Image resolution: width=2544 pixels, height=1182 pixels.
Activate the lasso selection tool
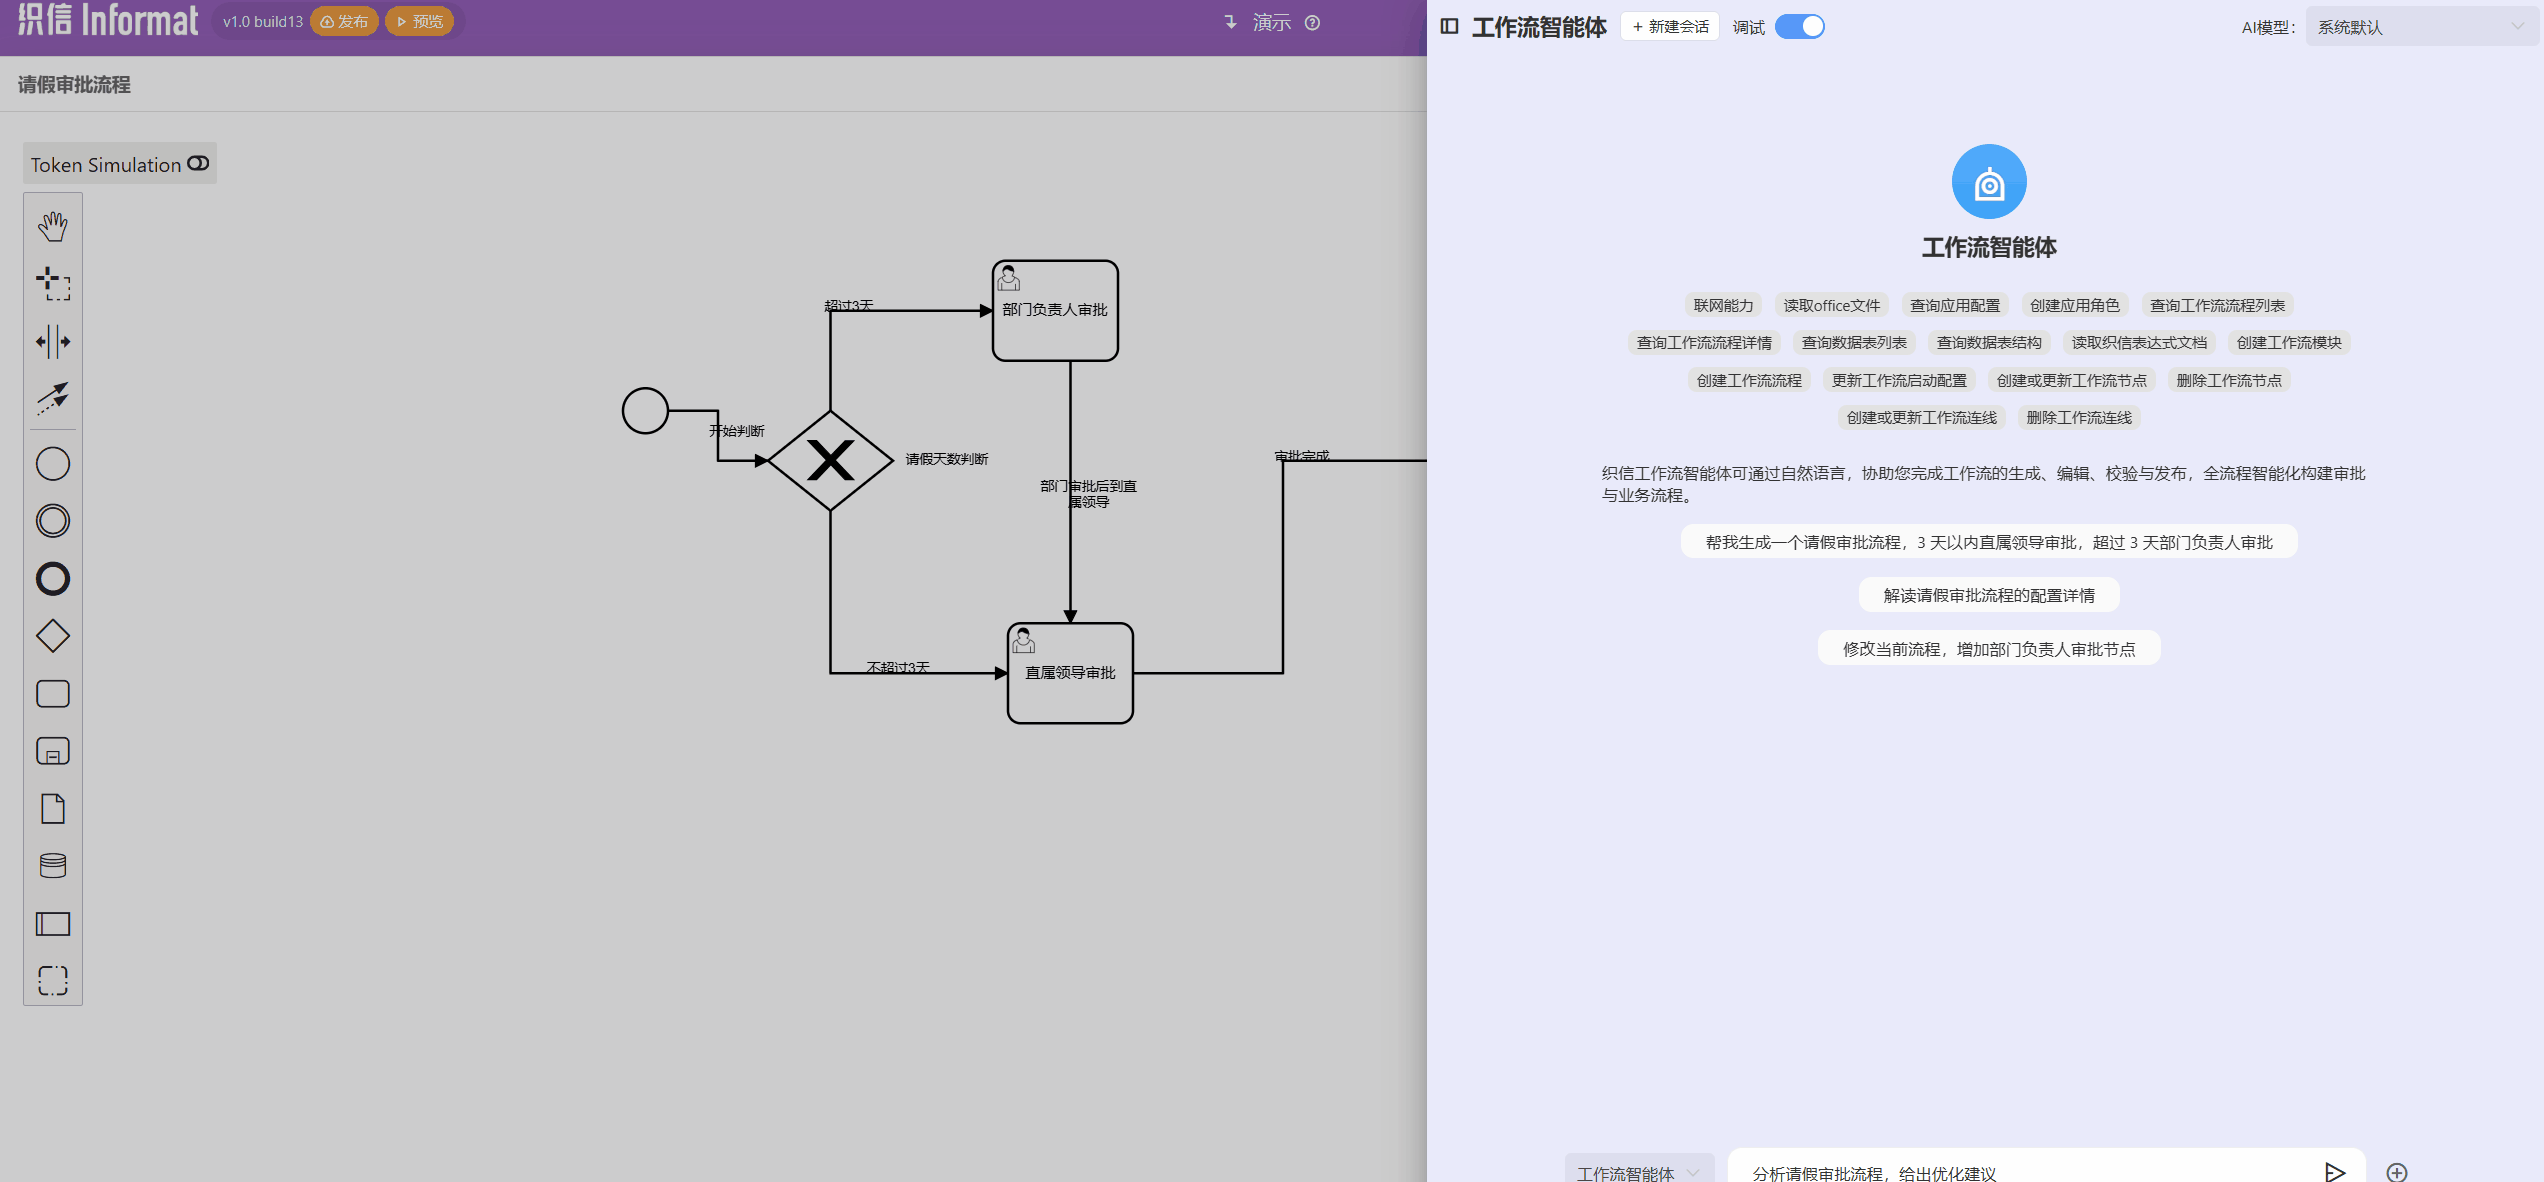(x=52, y=285)
